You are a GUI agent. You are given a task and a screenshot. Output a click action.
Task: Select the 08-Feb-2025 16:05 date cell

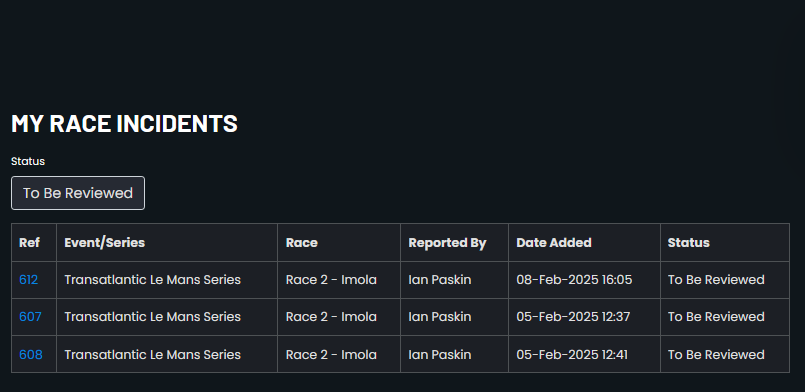(x=574, y=280)
